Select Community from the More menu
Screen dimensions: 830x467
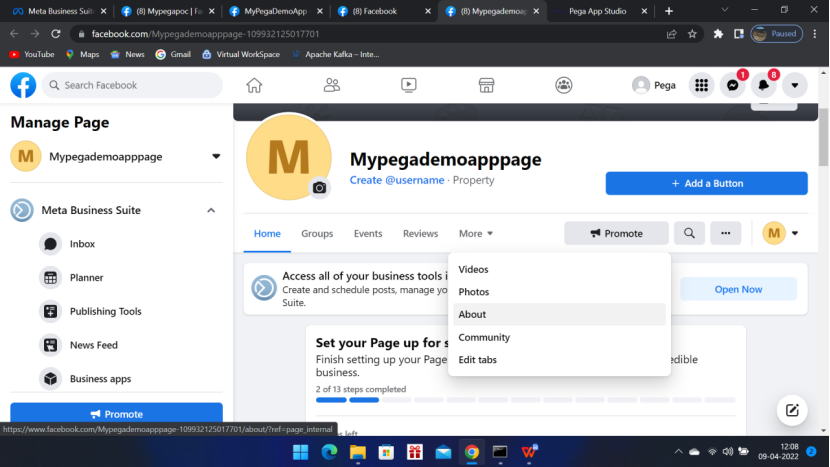559,337
